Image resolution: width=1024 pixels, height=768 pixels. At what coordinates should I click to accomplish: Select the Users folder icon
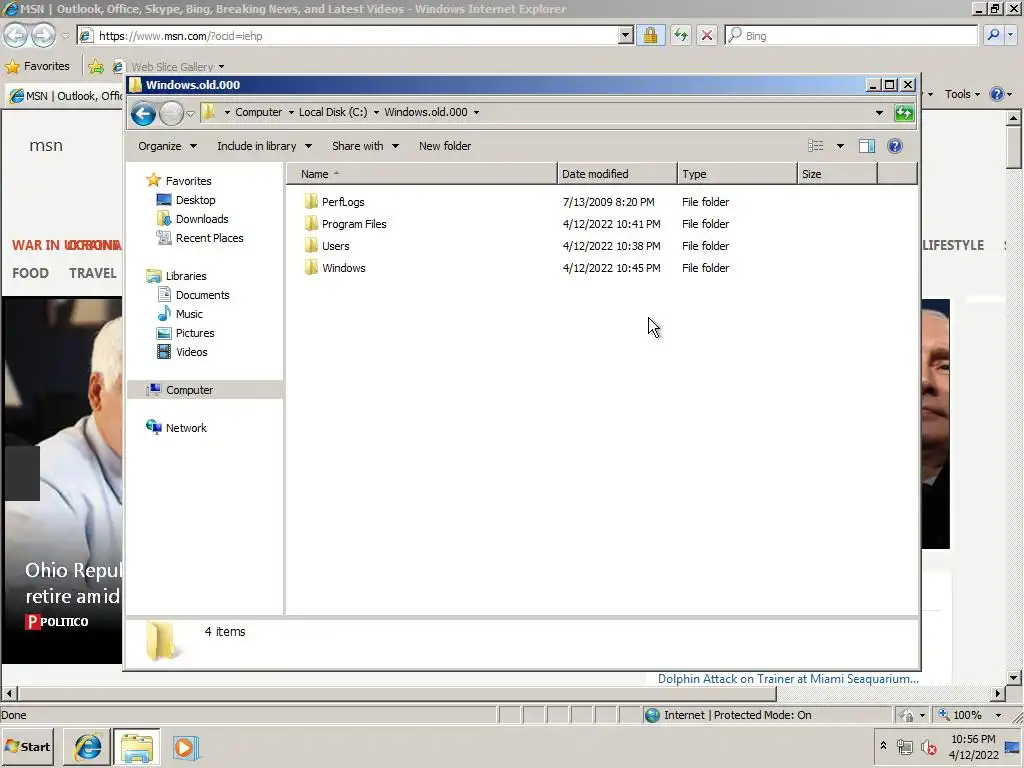(311, 246)
